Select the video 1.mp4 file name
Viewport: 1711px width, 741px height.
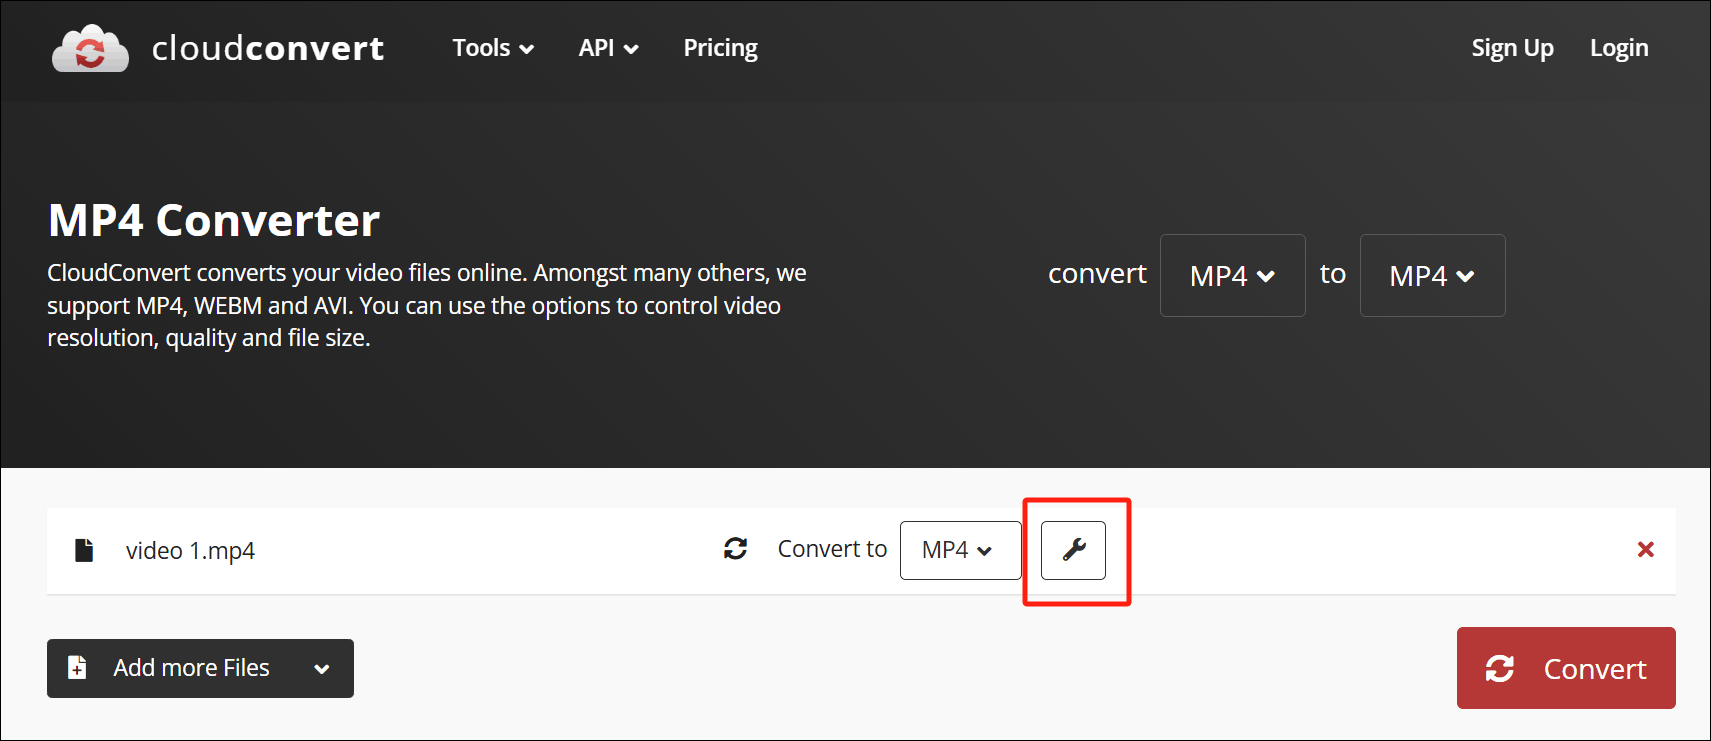click(190, 551)
